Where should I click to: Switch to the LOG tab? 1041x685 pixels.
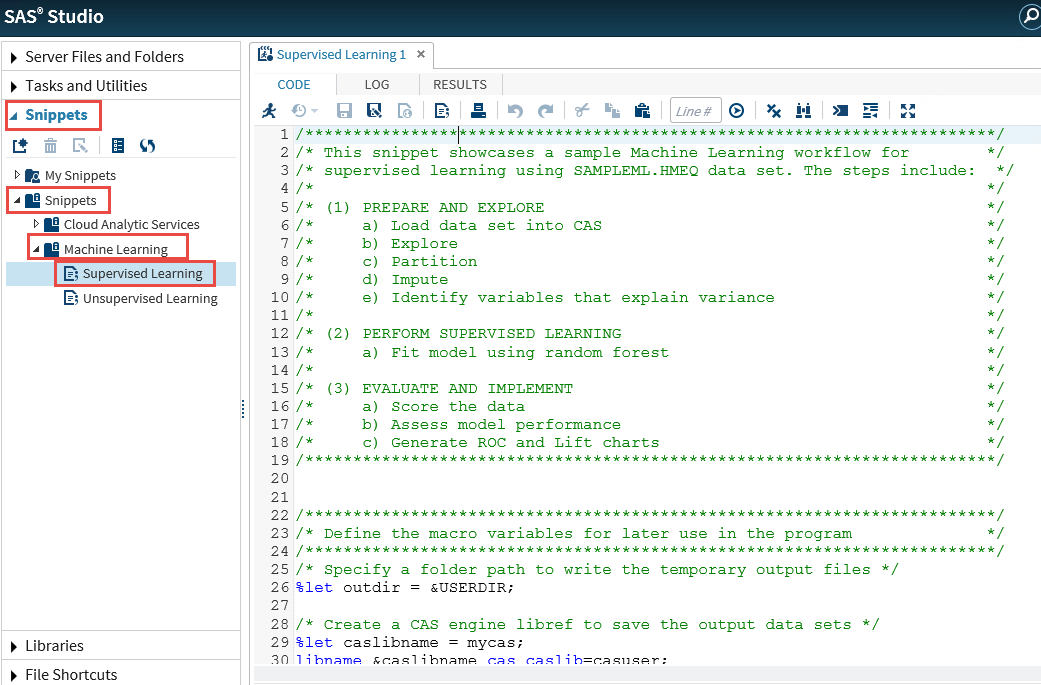coord(376,85)
